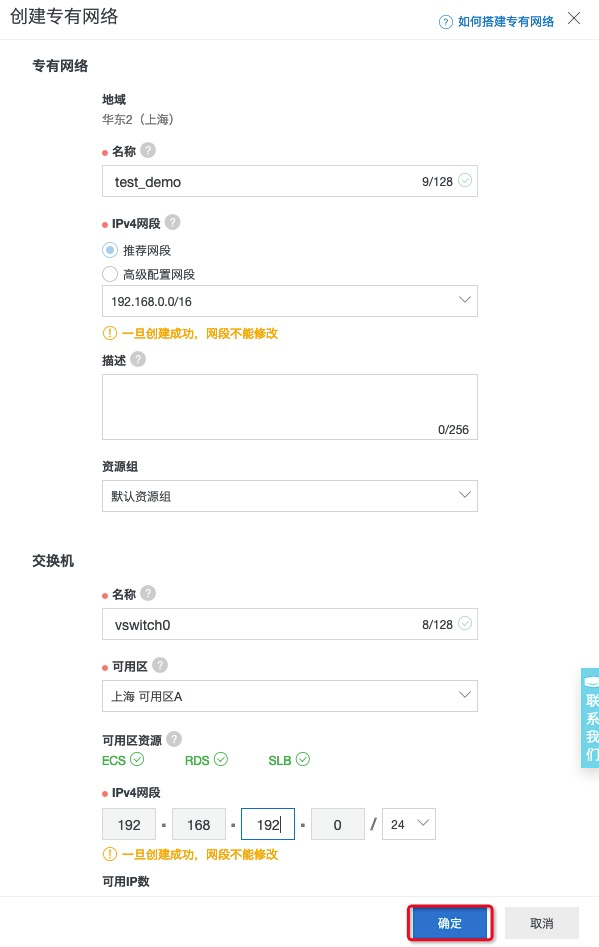Screen dimensions: 599x947
Task: Click the 确定 confirm button
Action: pyautogui.click(x=450, y=923)
